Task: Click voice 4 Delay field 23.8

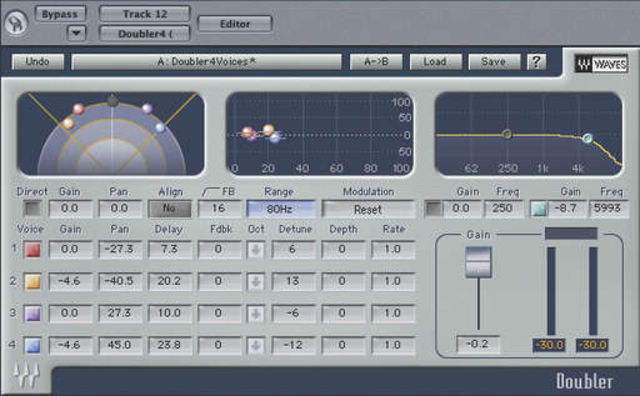Action: 170,345
